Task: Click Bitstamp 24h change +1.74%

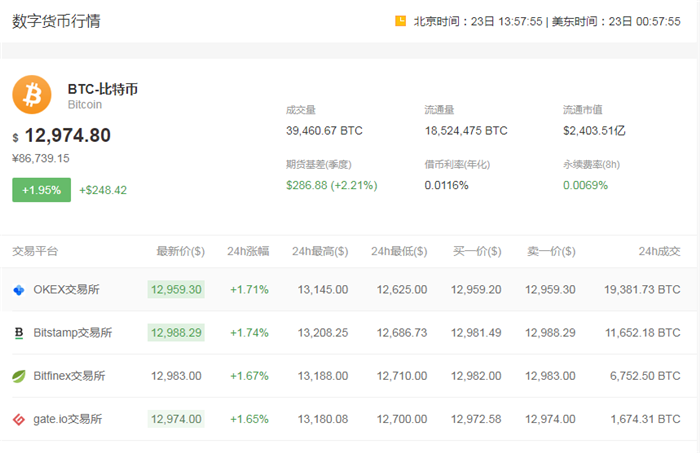Action: coord(249,333)
